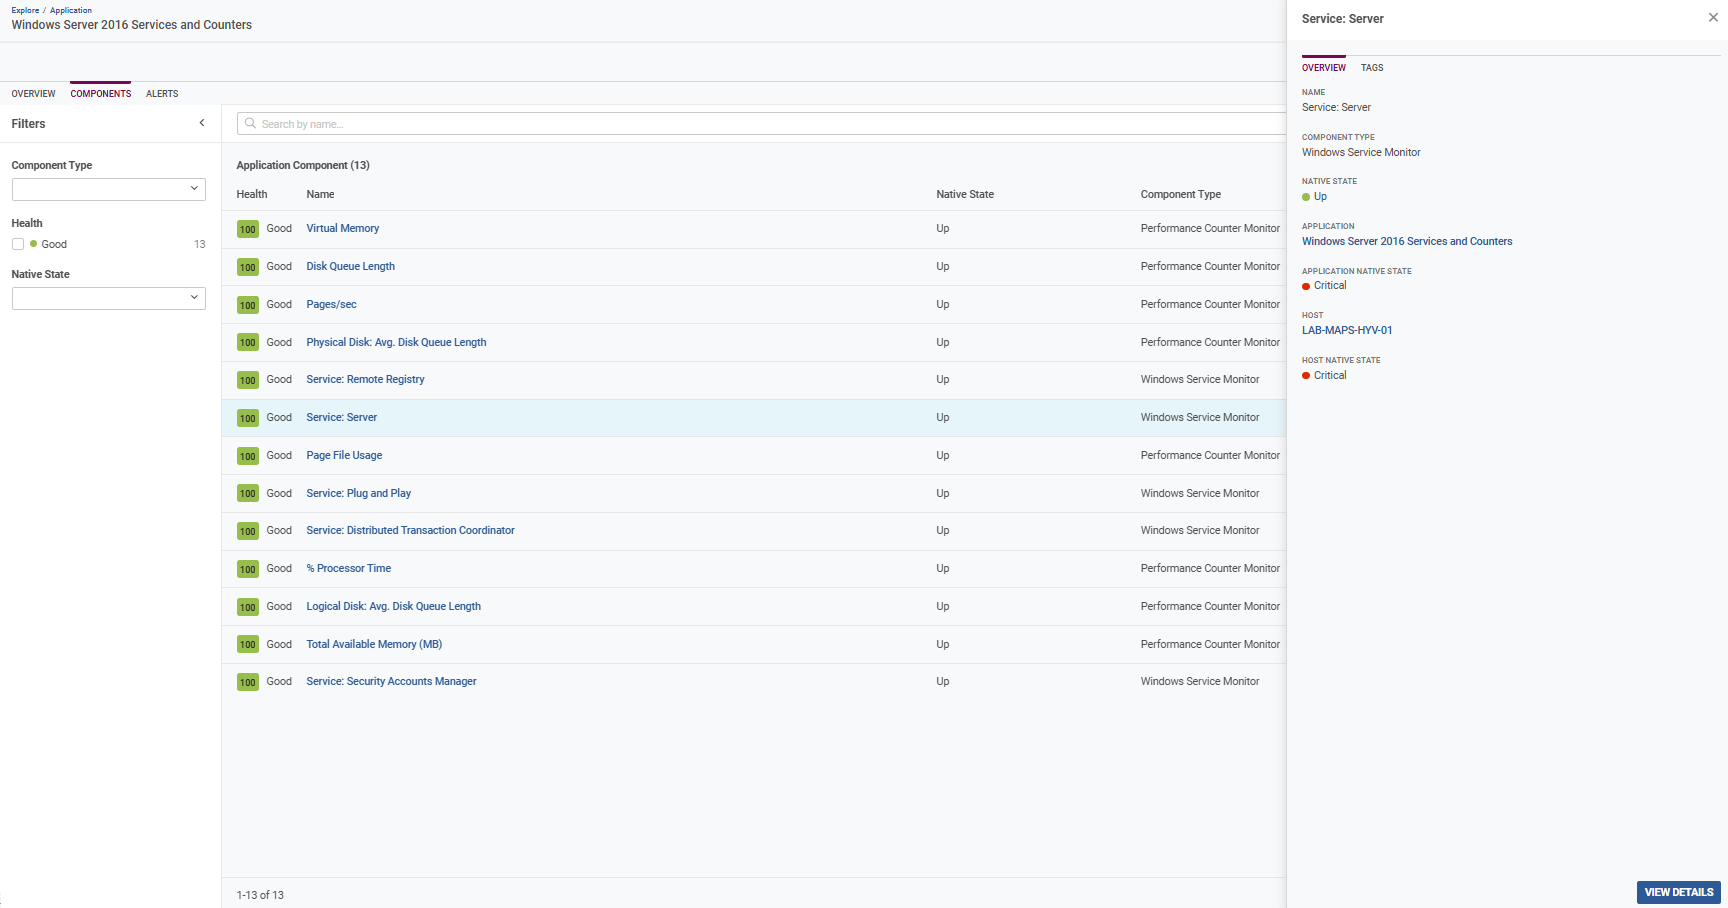This screenshot has height=908, width=1728.
Task: Collapse the Filters panel with the chevron
Action: tap(202, 123)
